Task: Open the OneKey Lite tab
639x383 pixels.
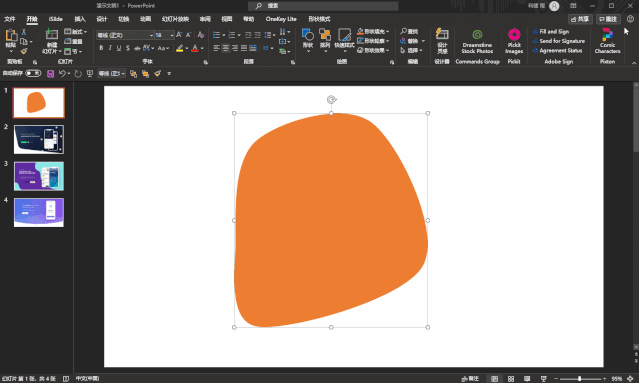Action: (x=281, y=19)
